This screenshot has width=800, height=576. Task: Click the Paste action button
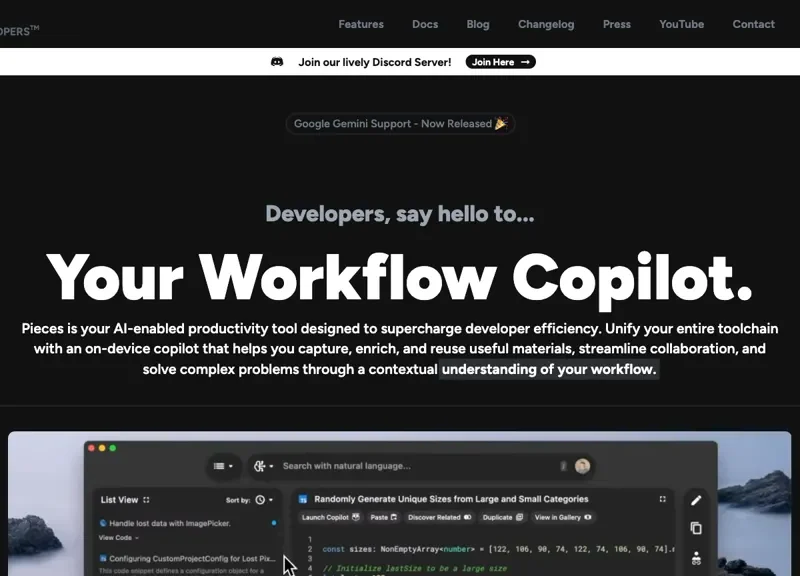383,517
